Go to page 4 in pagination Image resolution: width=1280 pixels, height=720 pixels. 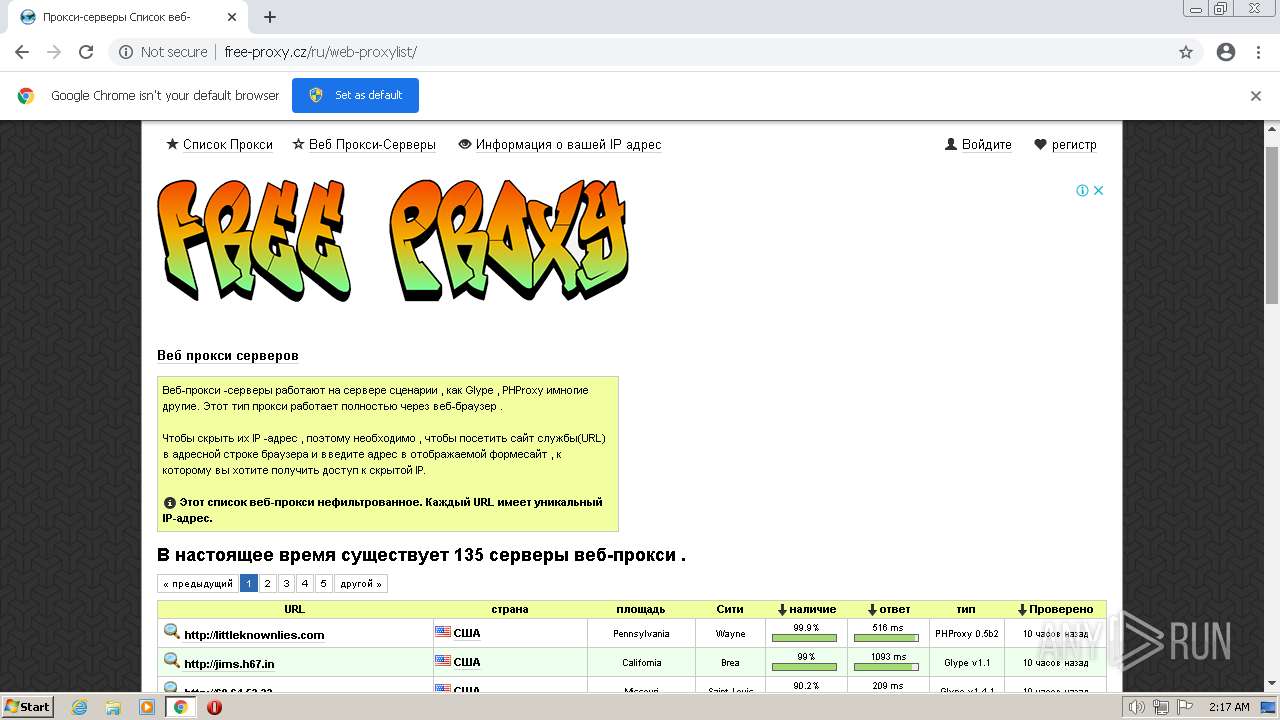tap(305, 584)
